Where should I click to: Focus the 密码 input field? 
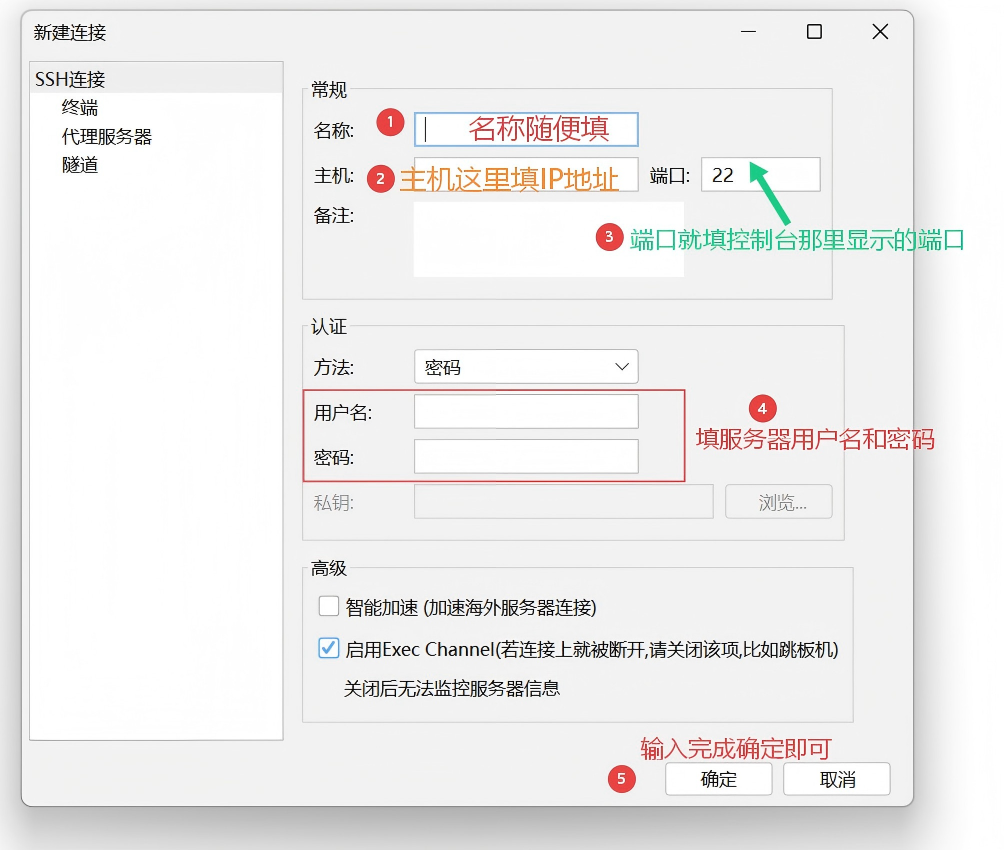tap(526, 457)
